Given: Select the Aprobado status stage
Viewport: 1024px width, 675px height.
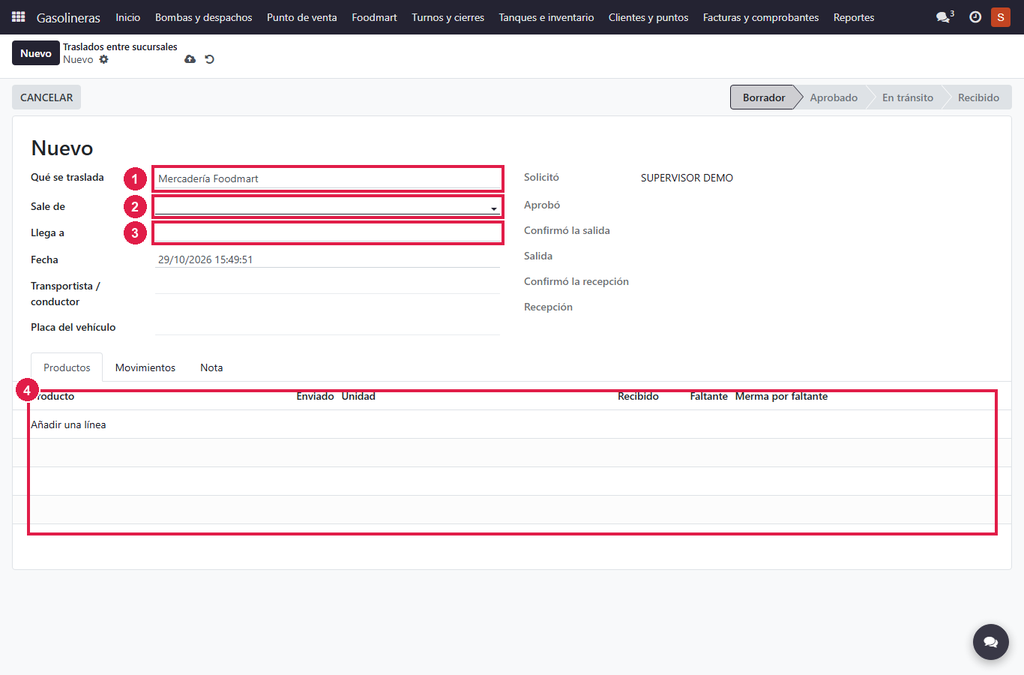Looking at the screenshot, I should (x=834, y=97).
